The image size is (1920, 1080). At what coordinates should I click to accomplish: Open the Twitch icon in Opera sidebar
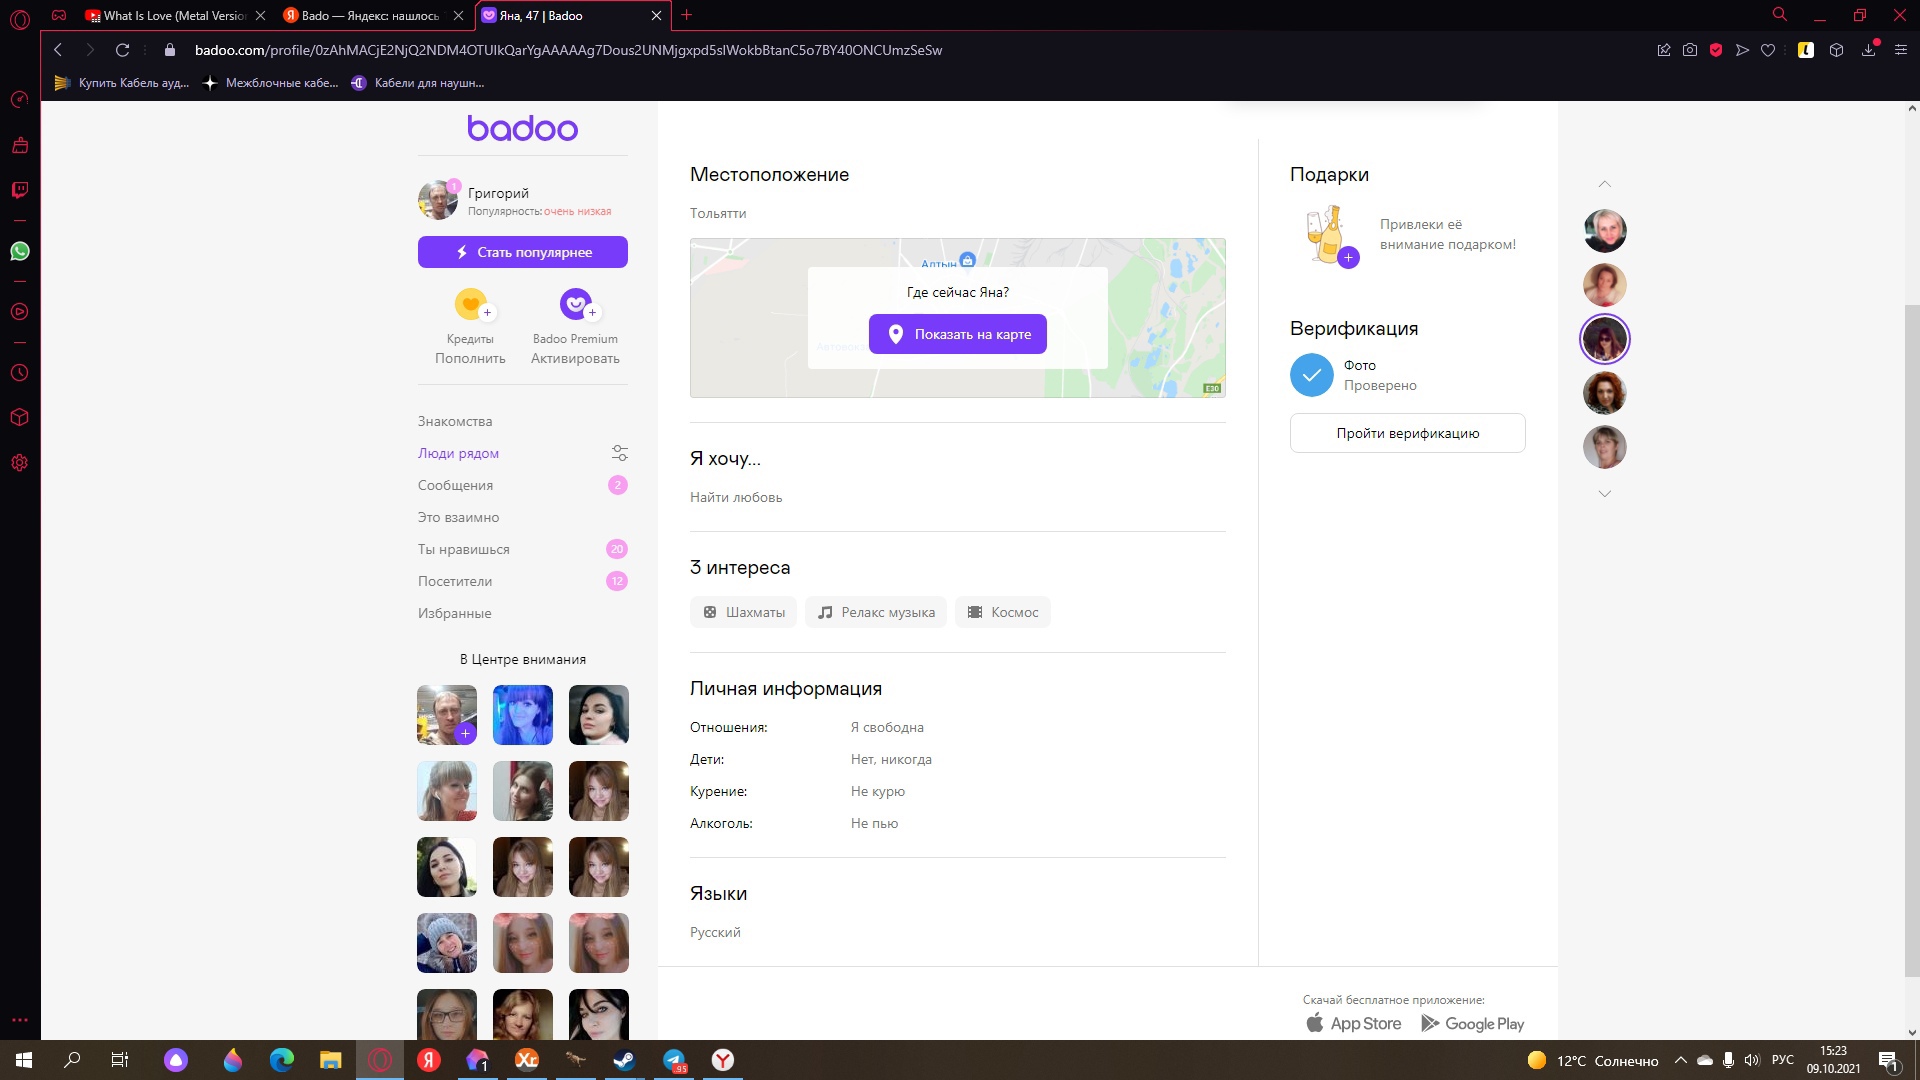[x=19, y=190]
